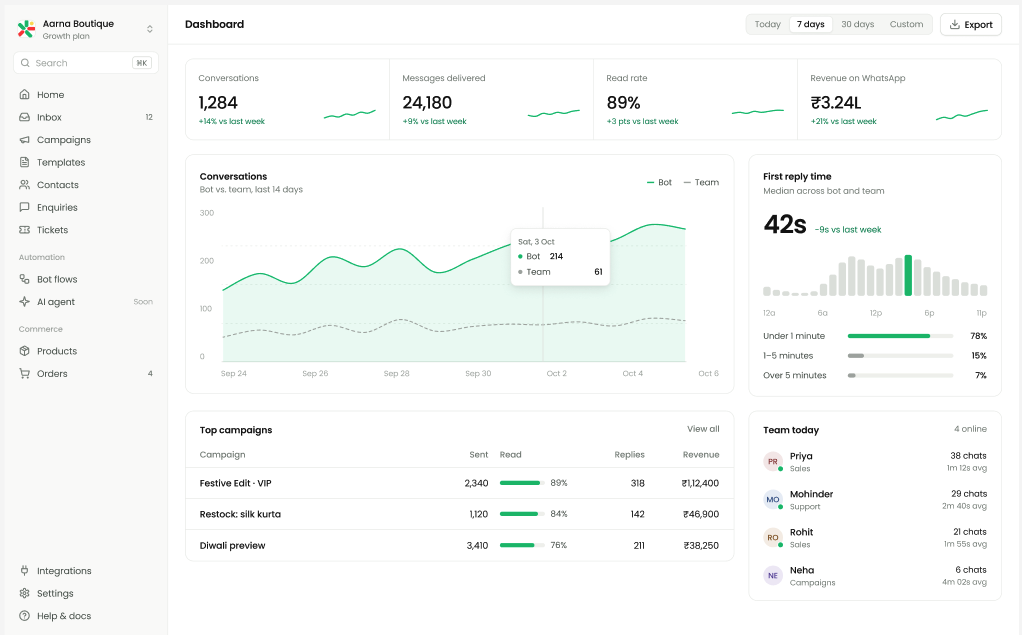The height and width of the screenshot is (635, 1022).
Task: Select the 30 days range tab
Action: coord(858,24)
